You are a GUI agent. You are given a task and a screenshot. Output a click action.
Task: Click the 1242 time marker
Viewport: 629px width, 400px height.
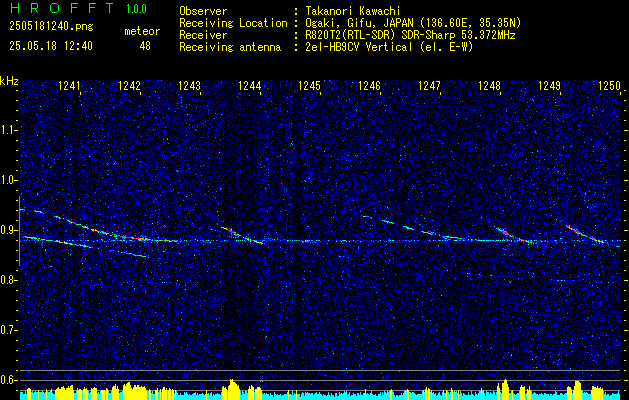[129, 85]
